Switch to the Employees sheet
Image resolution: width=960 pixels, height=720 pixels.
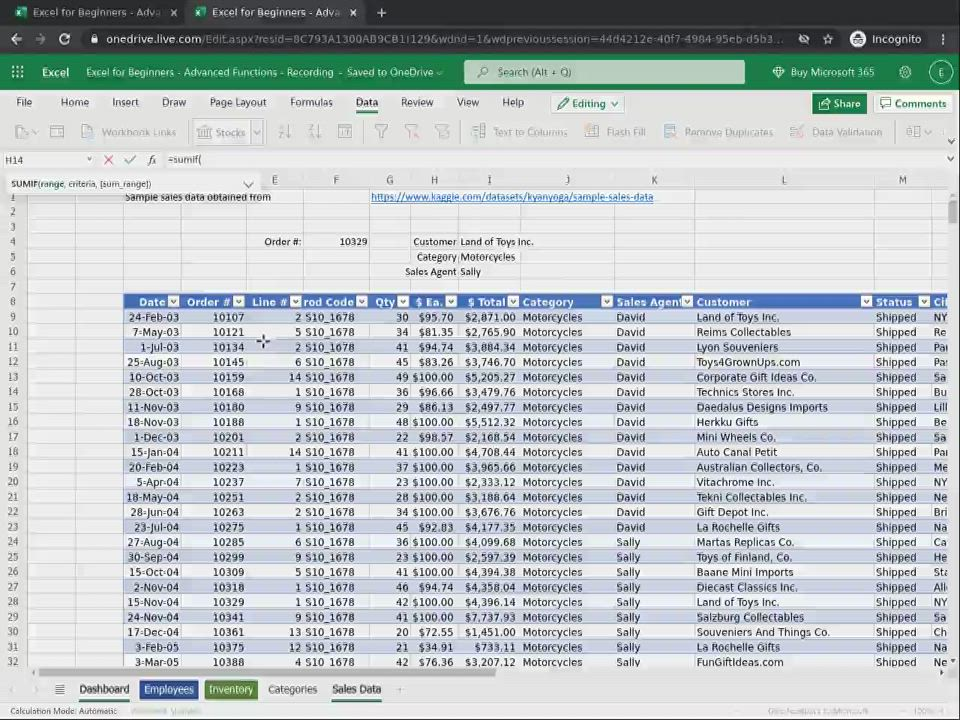168,689
